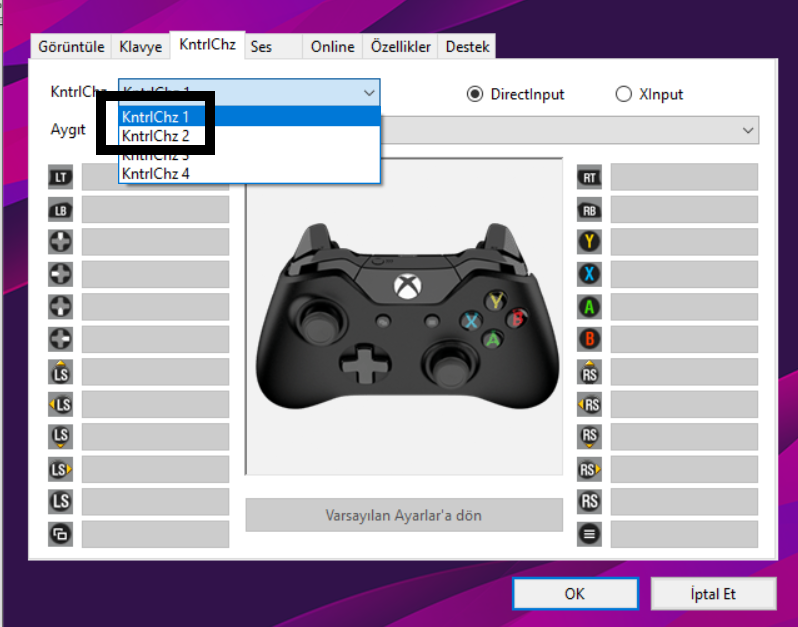Select the D-pad down icon
The height and width of the screenshot is (627, 798).
click(x=61, y=307)
